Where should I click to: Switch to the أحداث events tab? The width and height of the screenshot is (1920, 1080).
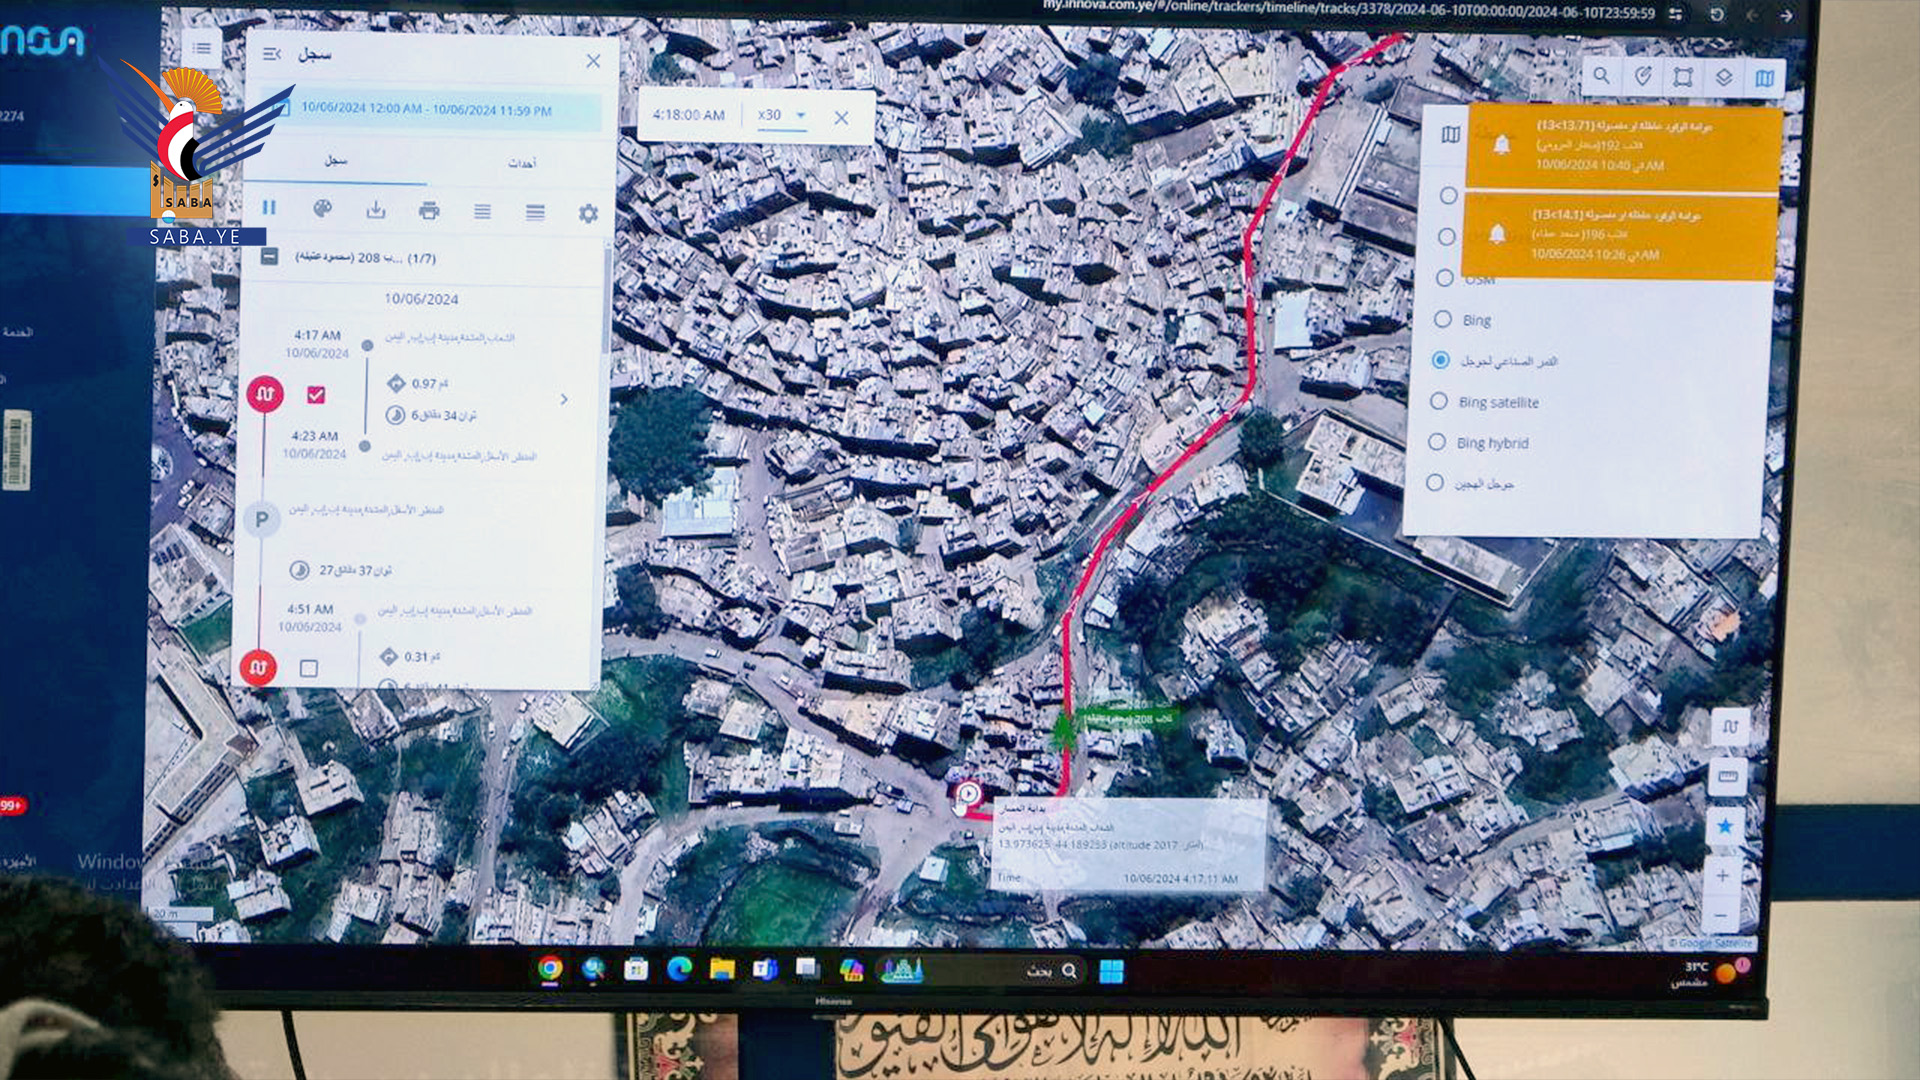521,163
